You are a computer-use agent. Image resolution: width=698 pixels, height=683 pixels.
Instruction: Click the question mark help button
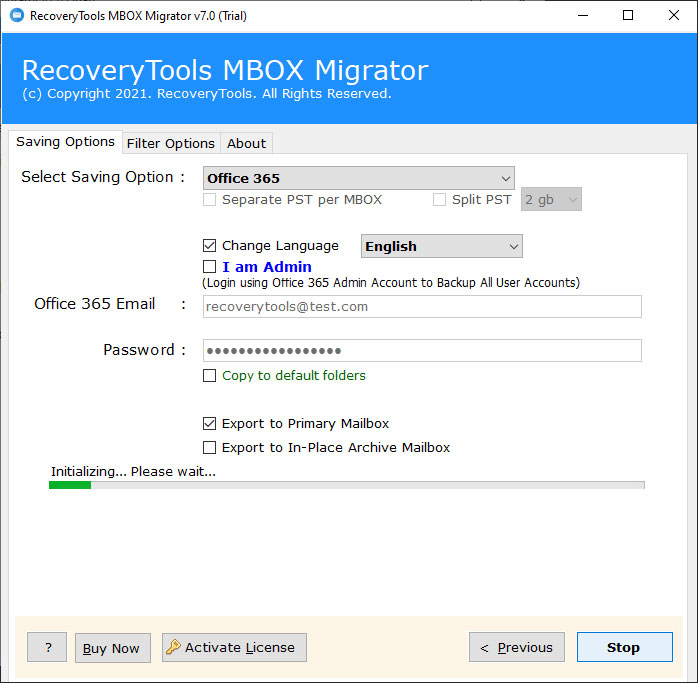coord(47,647)
